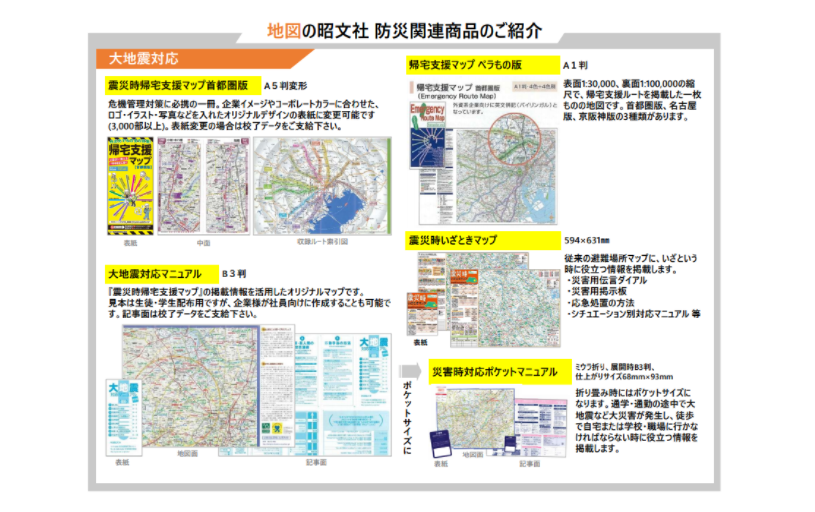Click the シチュエーション別対応マニュアル 等 bullet

(x=634, y=314)
